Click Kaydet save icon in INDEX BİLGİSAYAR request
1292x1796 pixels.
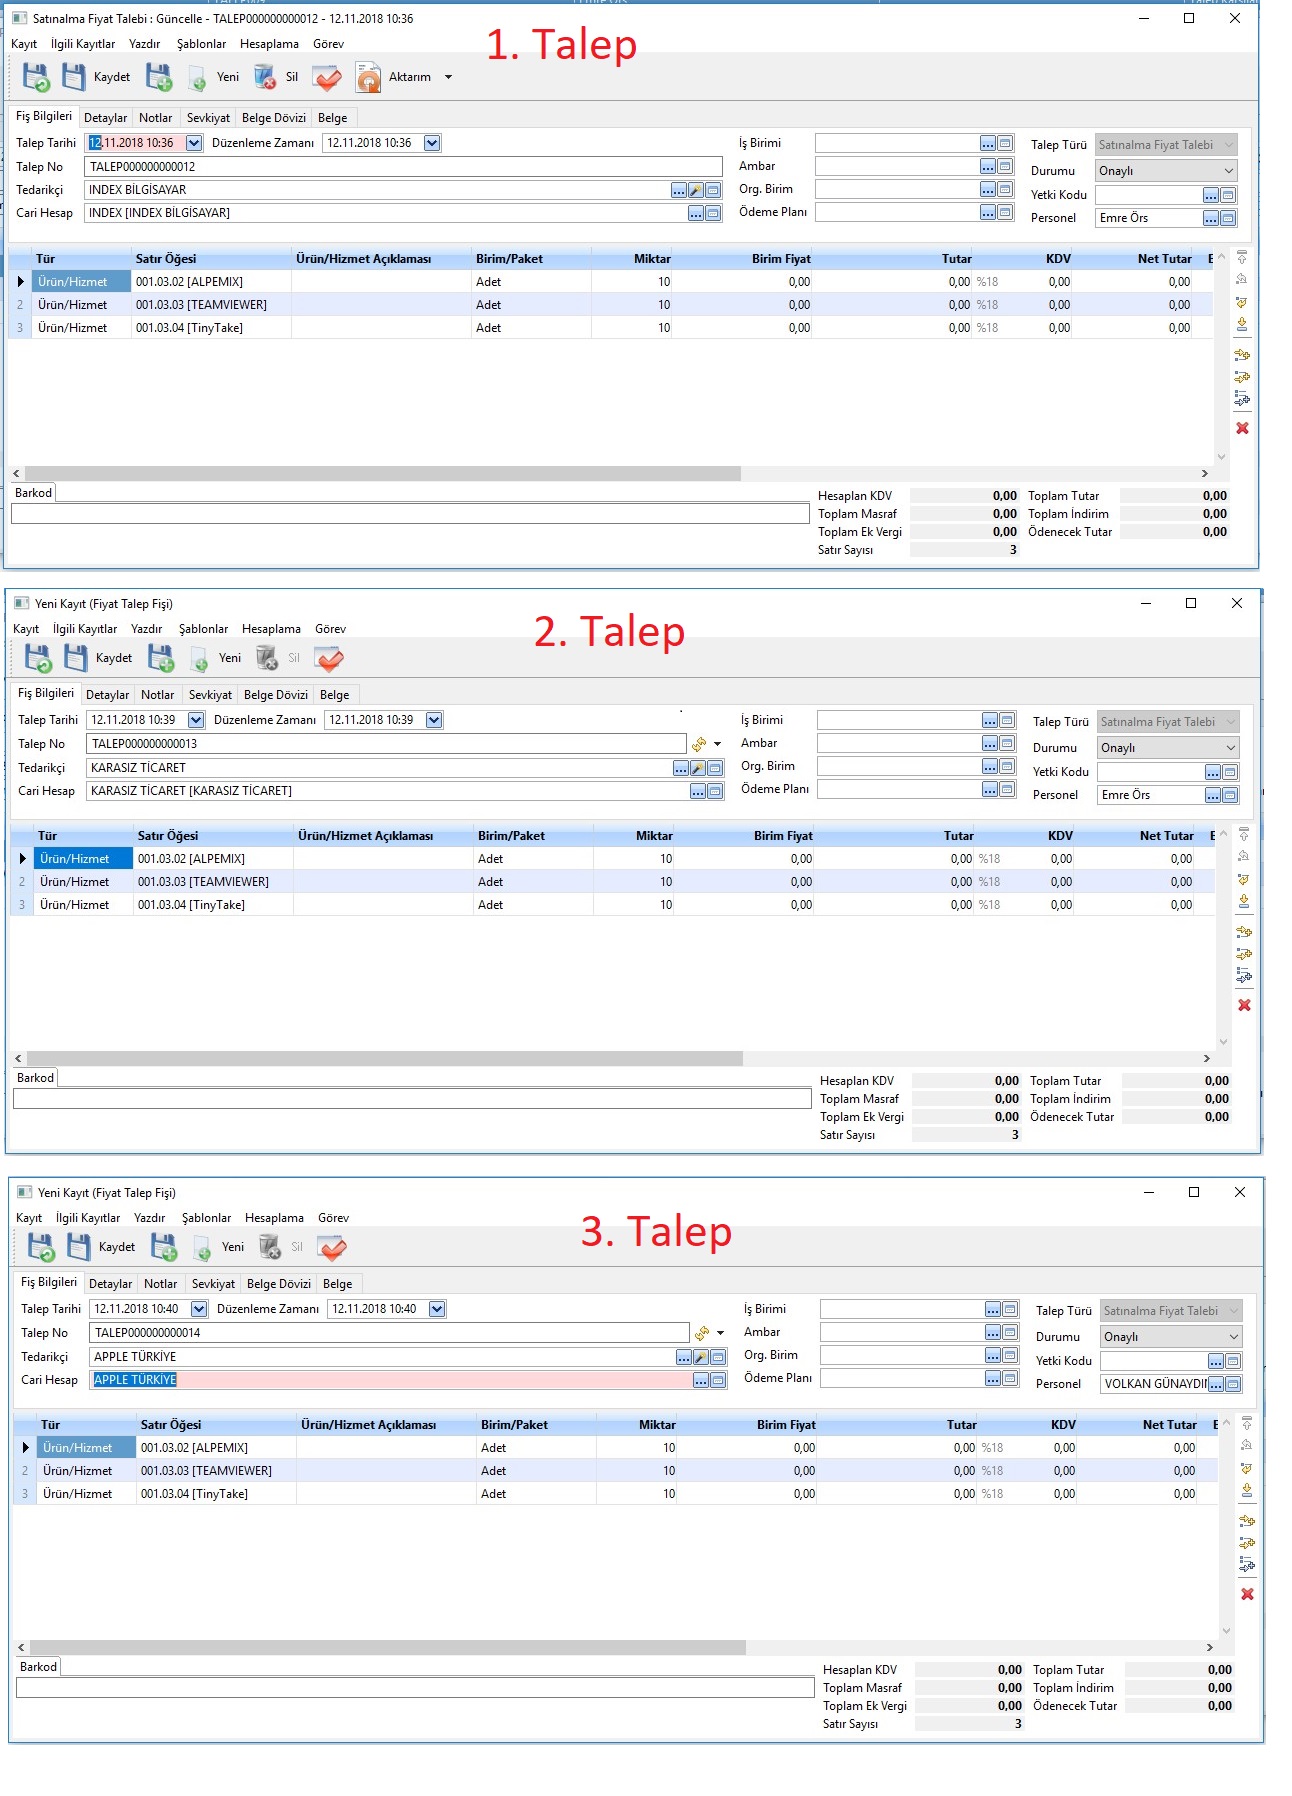click(x=74, y=77)
